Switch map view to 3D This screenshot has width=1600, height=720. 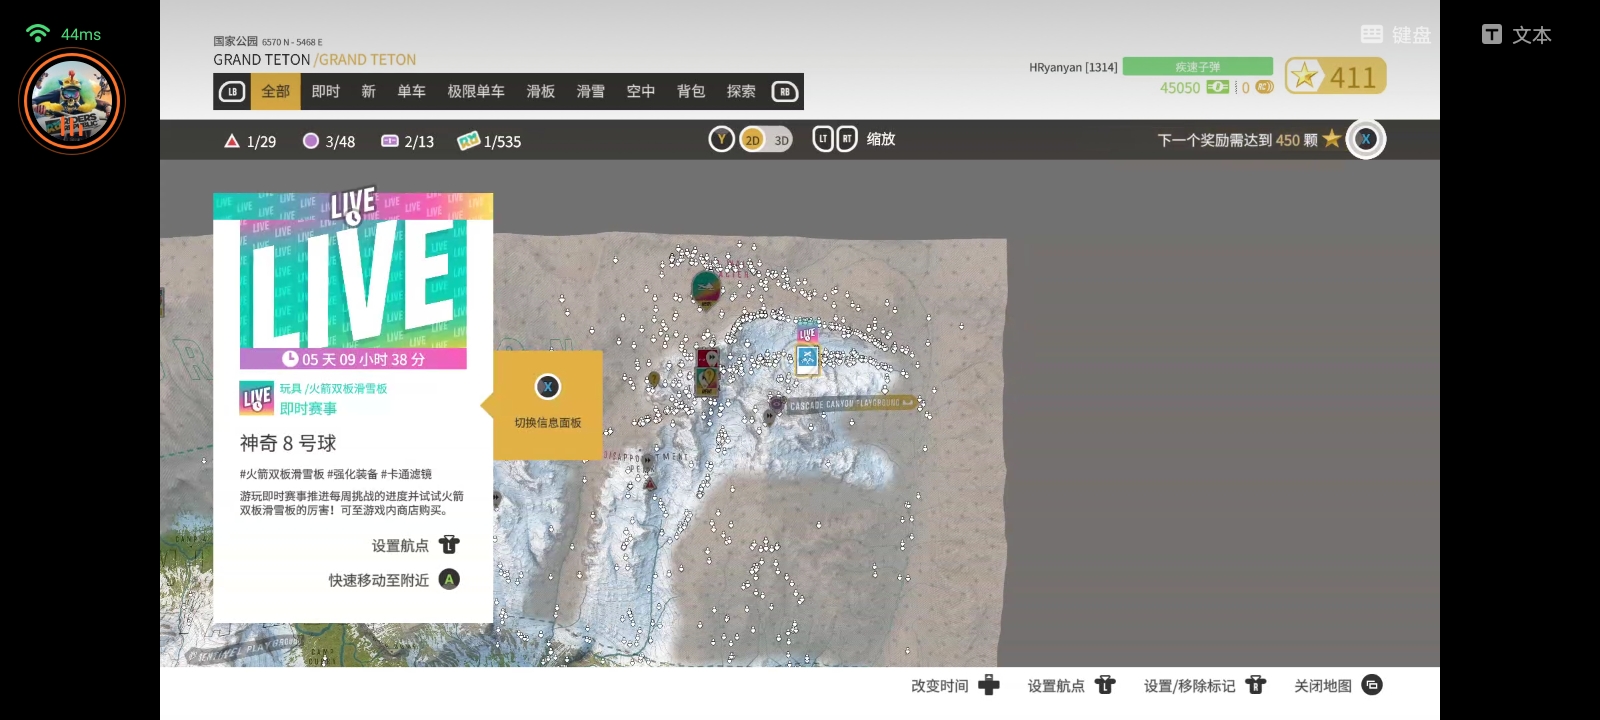[781, 140]
